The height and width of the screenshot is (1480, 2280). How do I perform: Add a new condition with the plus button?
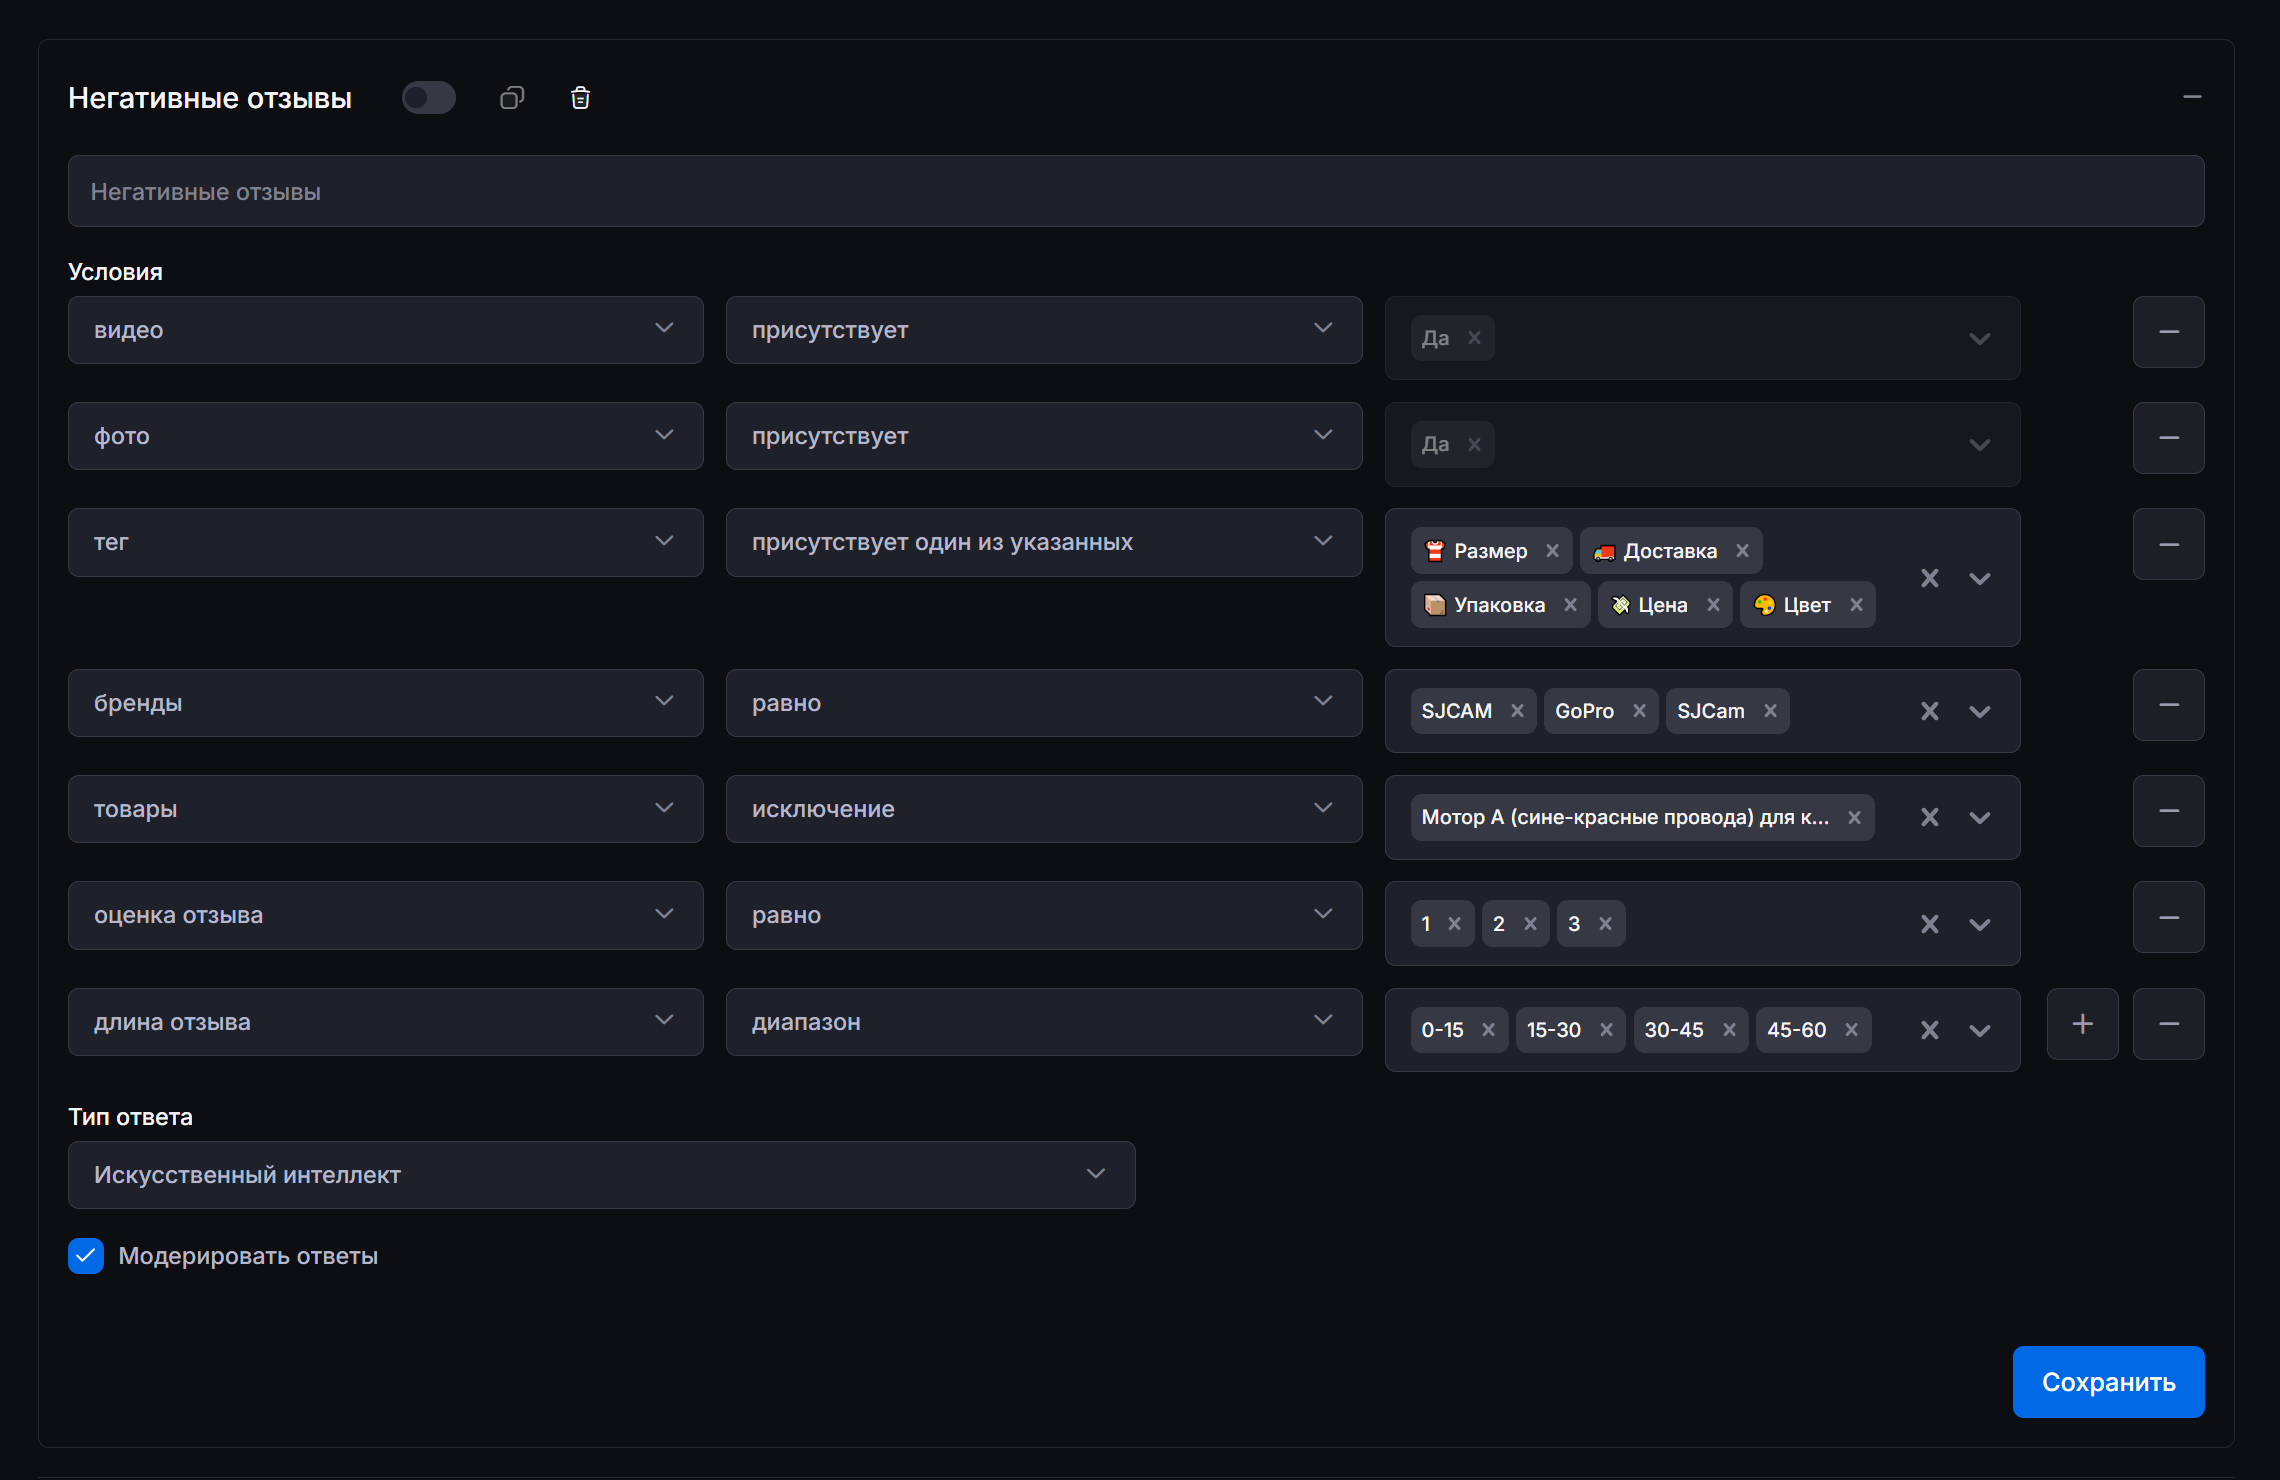pos(2082,1023)
